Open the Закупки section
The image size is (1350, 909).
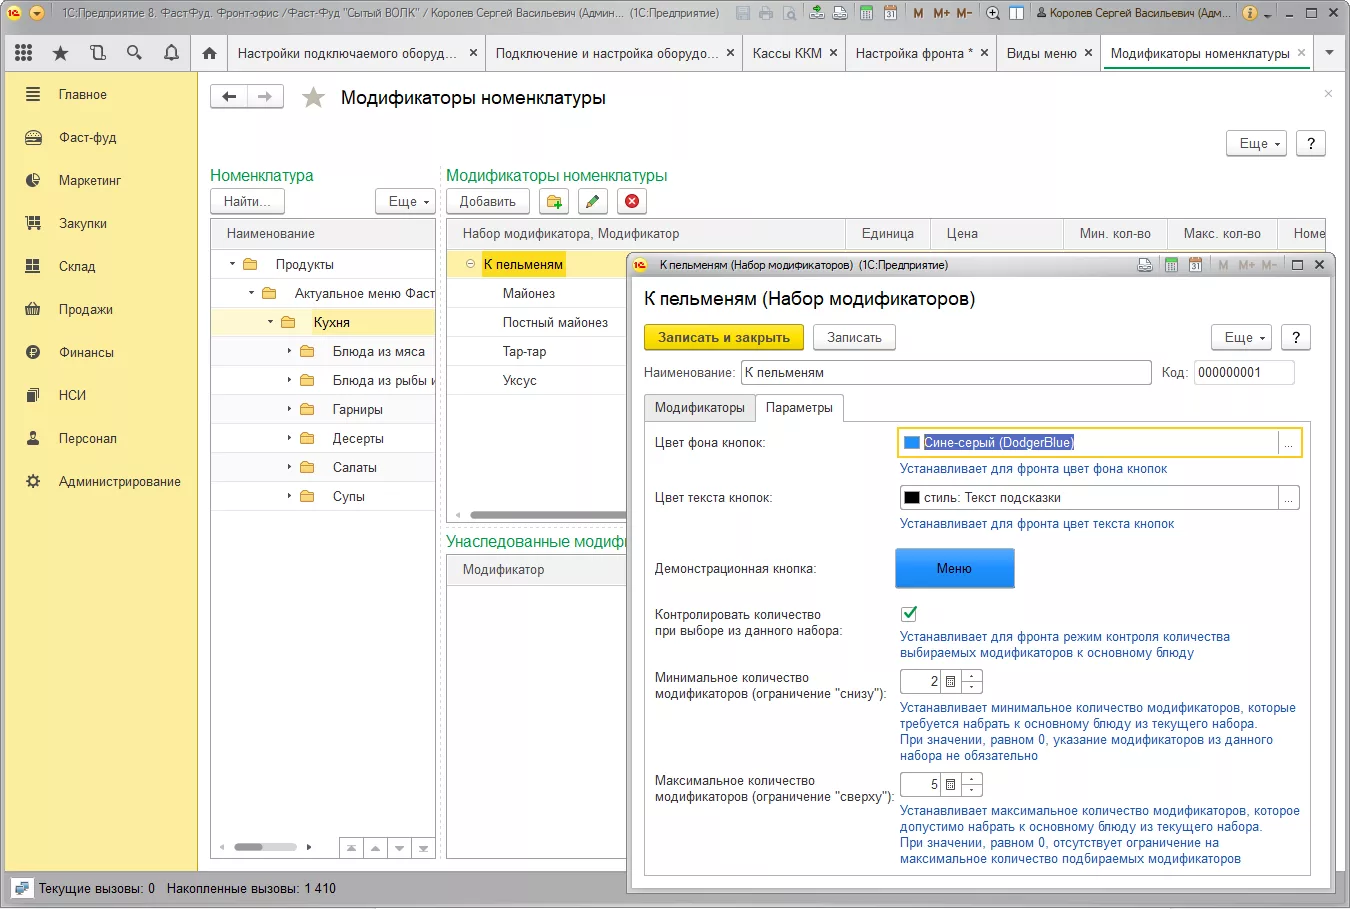pos(83,223)
